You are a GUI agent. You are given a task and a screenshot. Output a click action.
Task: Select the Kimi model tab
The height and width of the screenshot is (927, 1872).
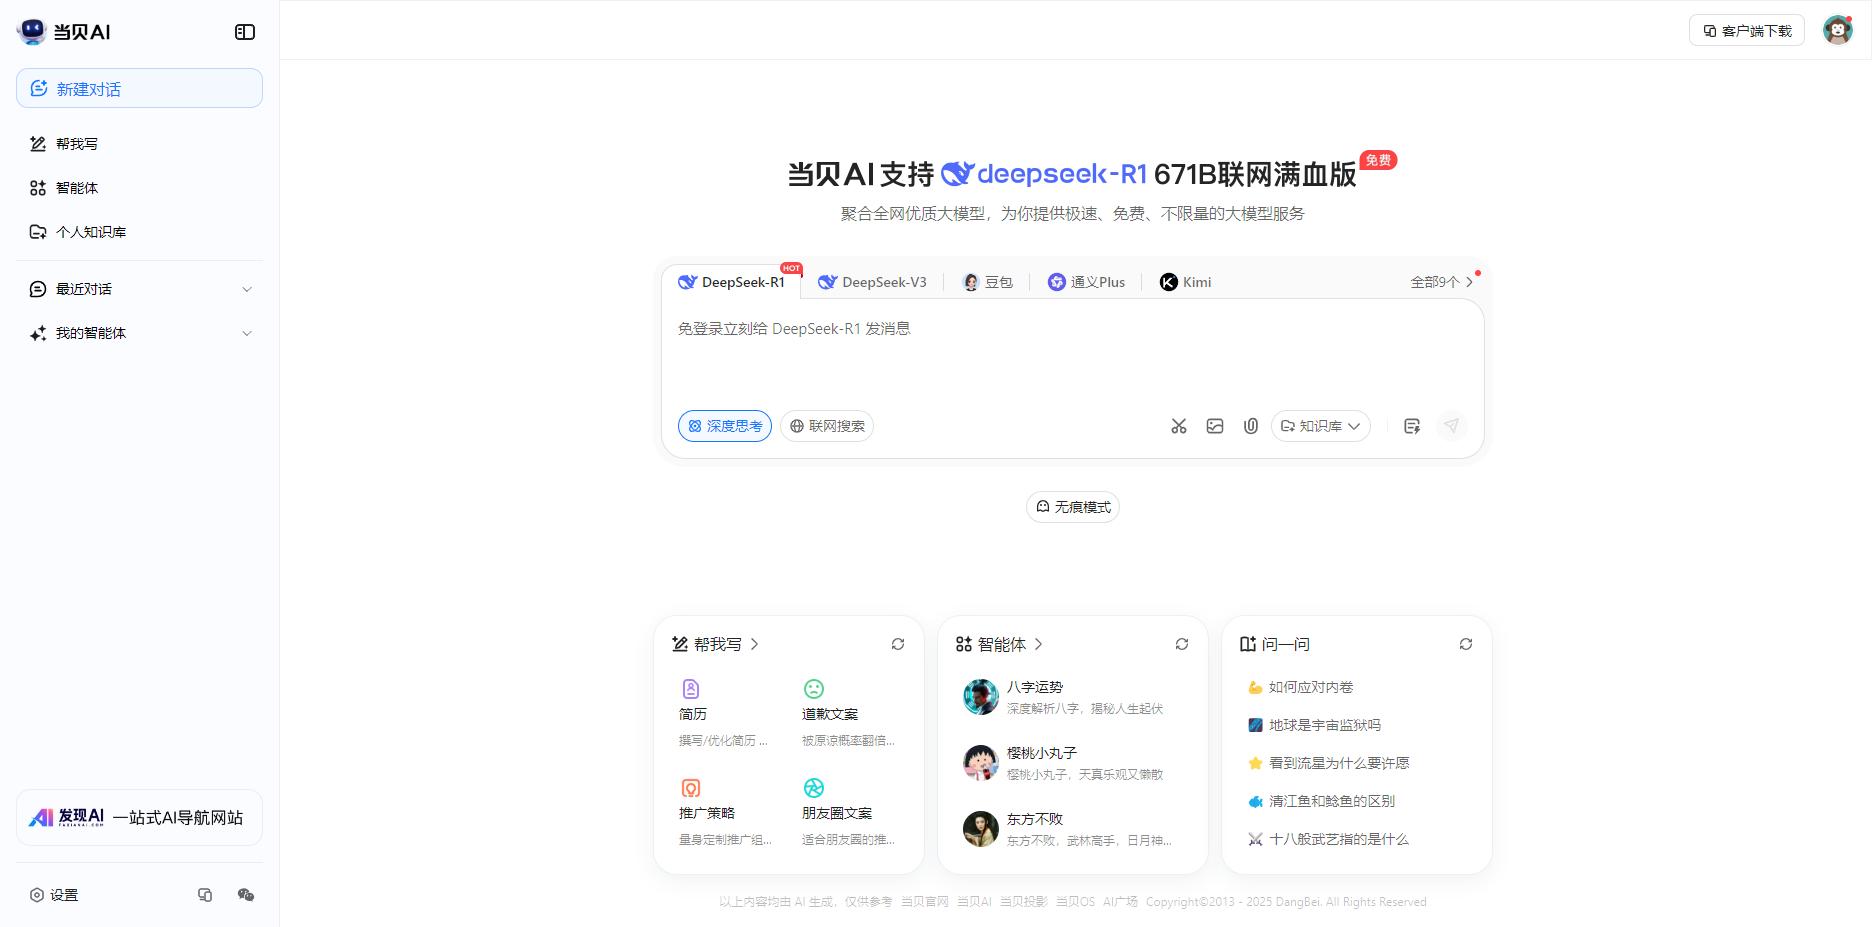[1186, 282]
